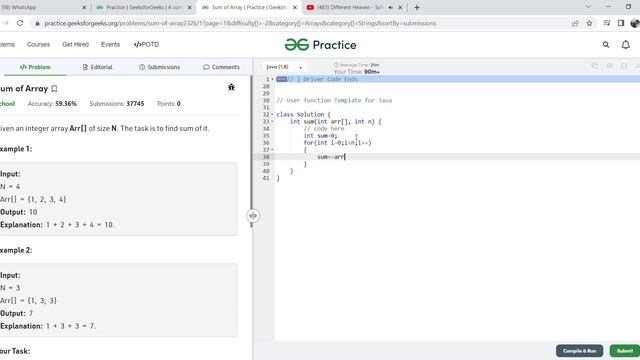Submit the solution
The width and height of the screenshot is (640, 360).
[624, 351]
